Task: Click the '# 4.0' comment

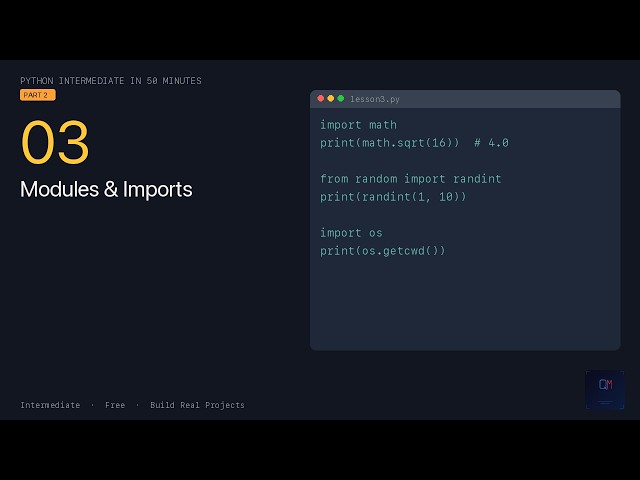Action: pos(491,143)
